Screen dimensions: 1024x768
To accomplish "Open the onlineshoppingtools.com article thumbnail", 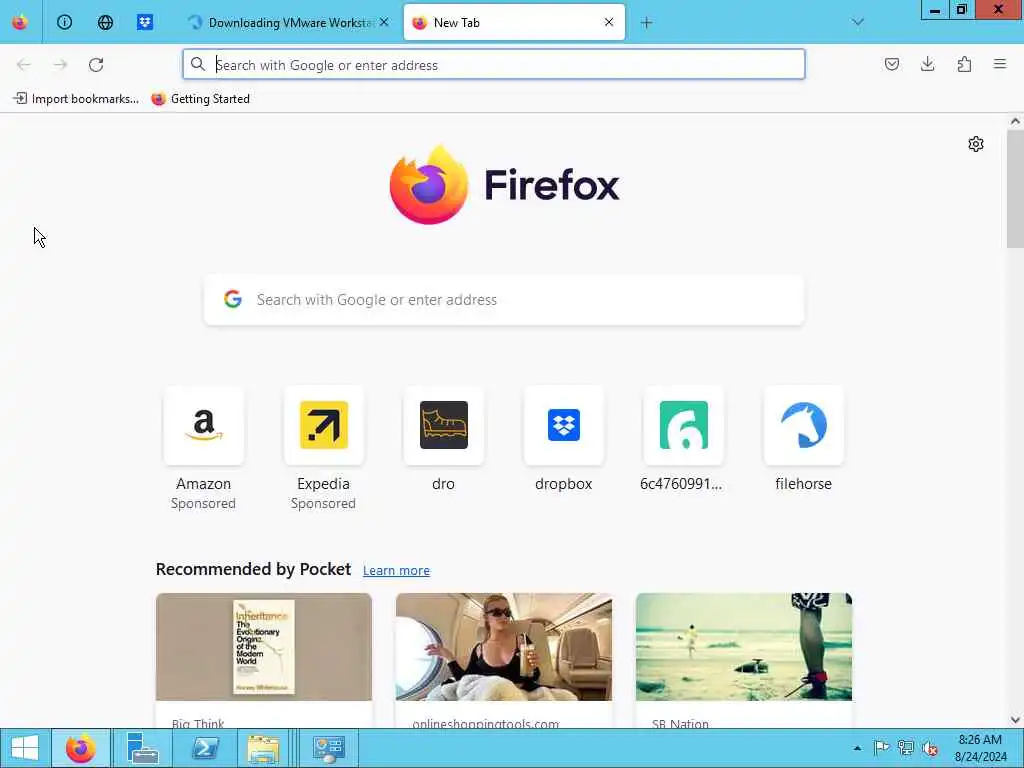I will 504,647.
